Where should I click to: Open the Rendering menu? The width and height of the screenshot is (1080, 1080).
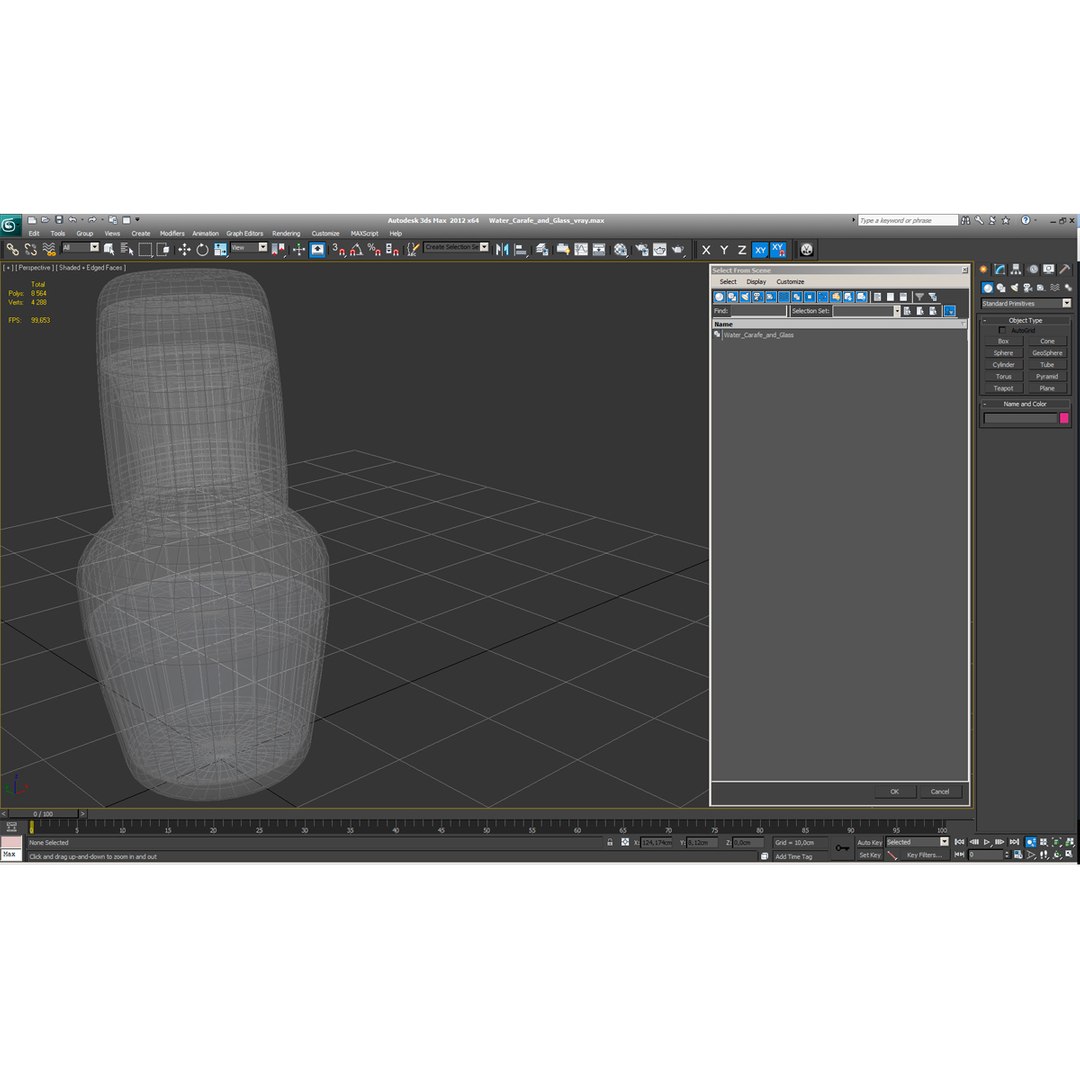[x=286, y=233]
